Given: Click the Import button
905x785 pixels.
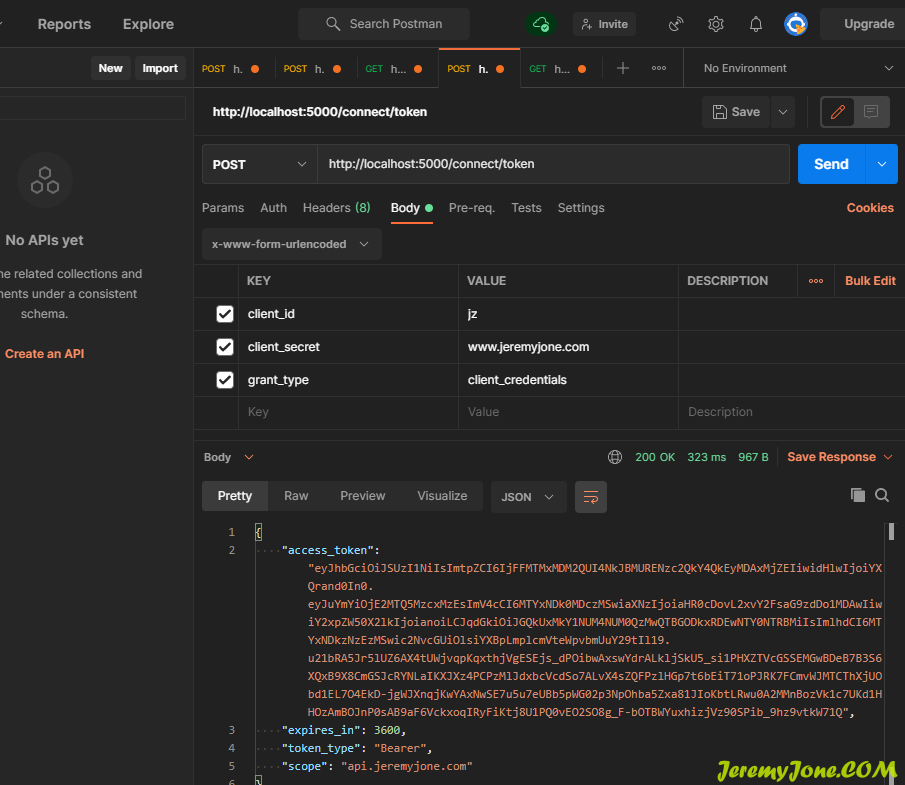Looking at the screenshot, I should 160,68.
